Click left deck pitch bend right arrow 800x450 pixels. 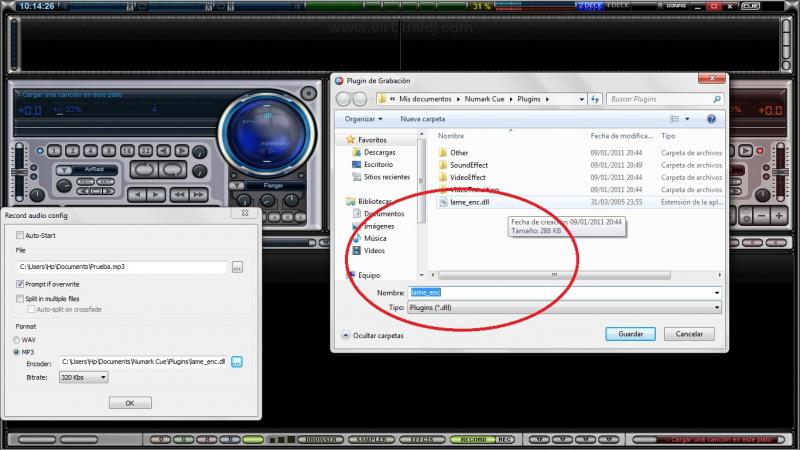156,194
